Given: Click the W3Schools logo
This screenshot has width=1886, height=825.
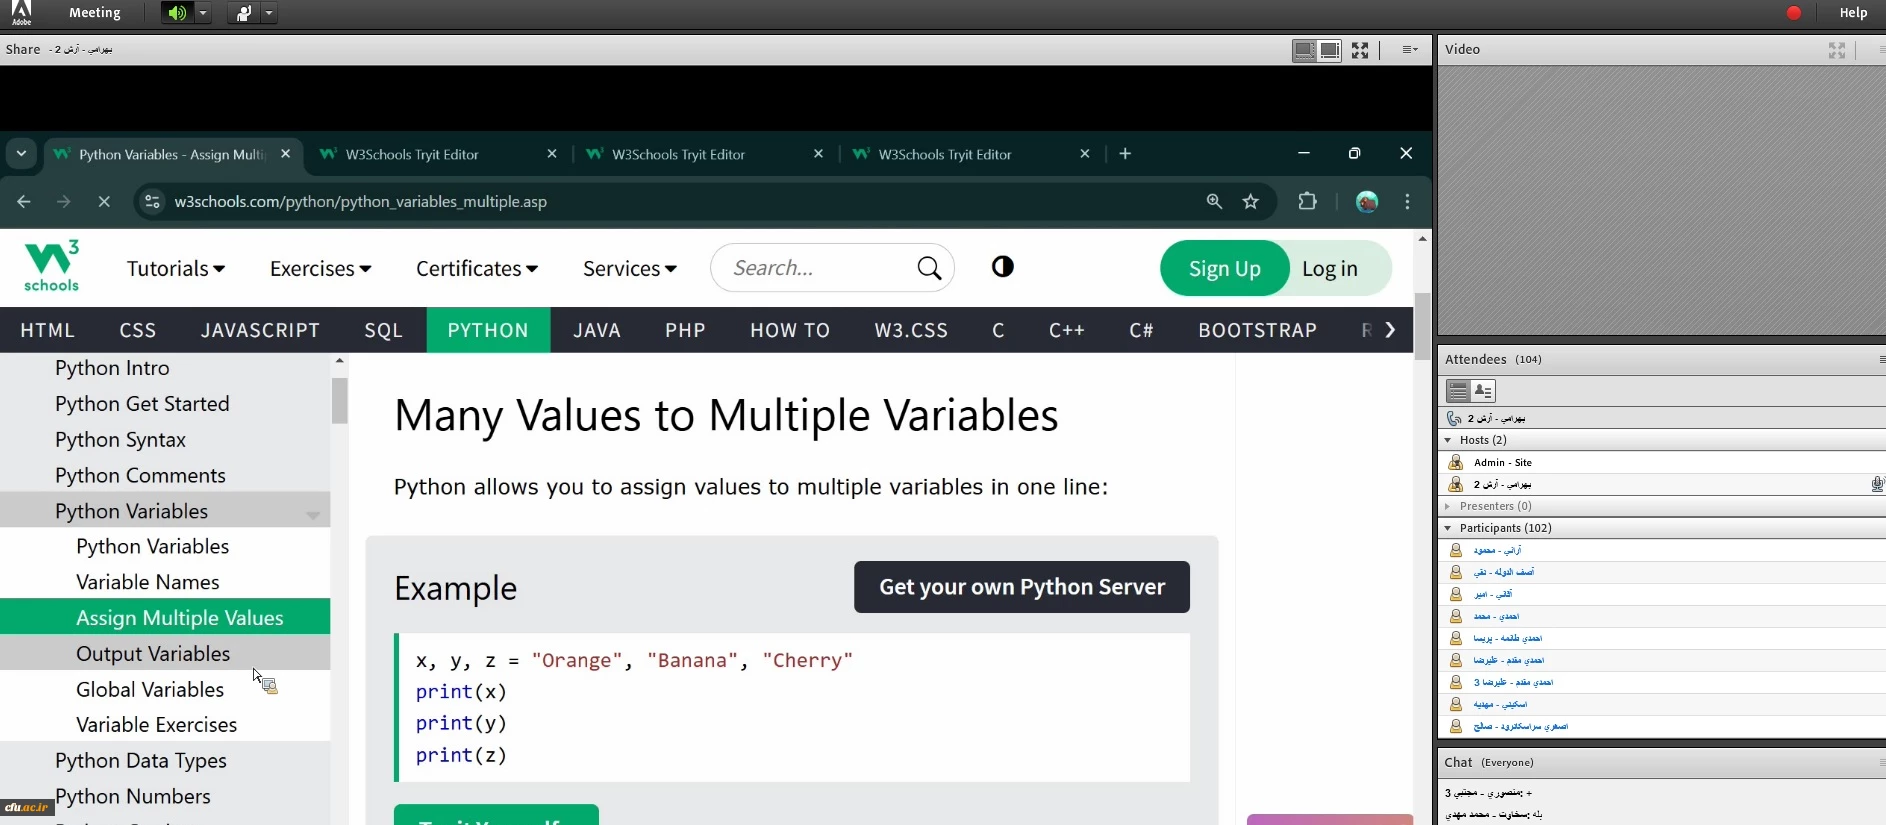Looking at the screenshot, I should coord(51,267).
